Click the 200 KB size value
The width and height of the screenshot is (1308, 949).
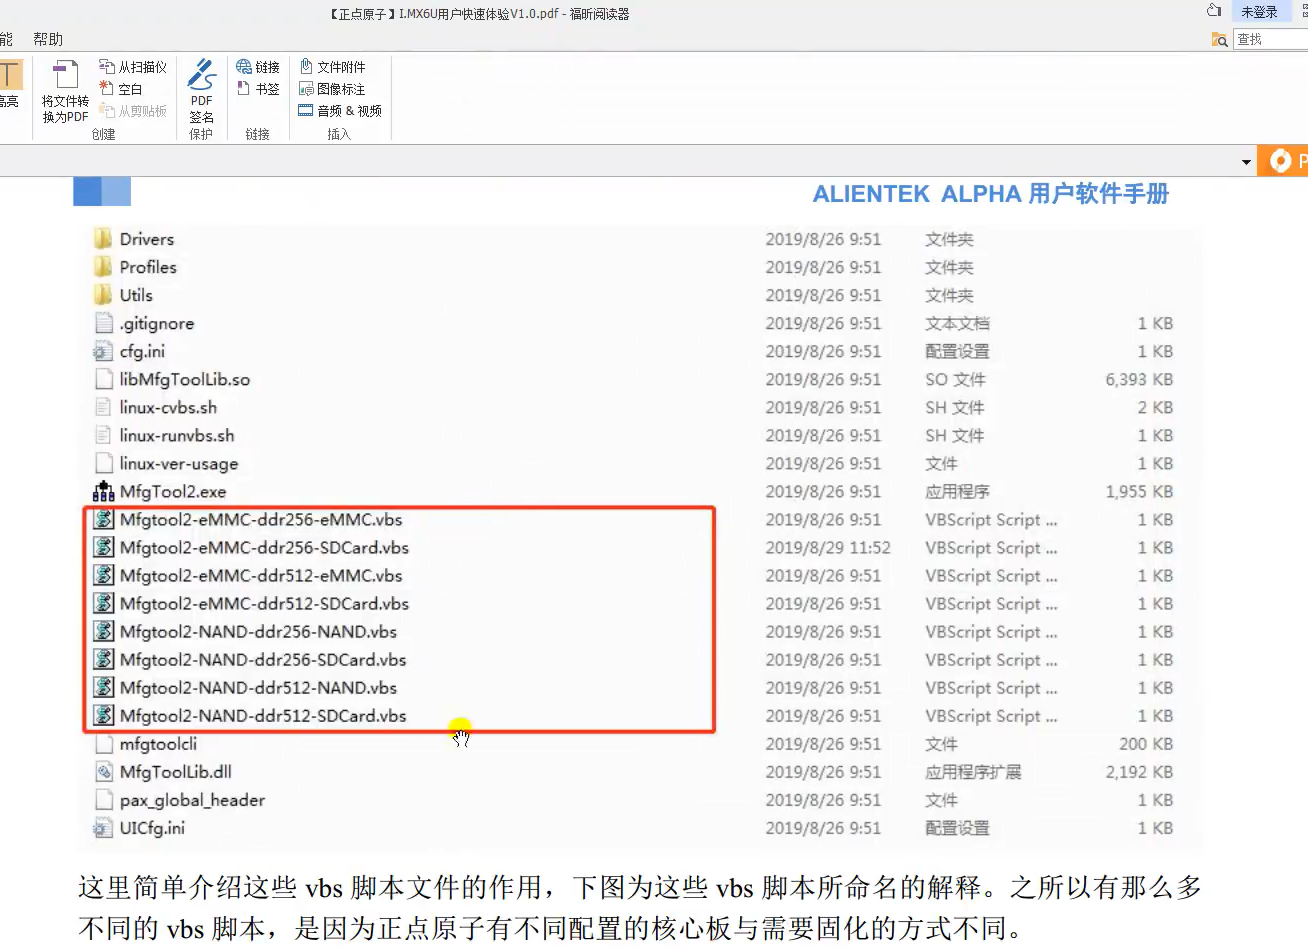(x=1146, y=743)
